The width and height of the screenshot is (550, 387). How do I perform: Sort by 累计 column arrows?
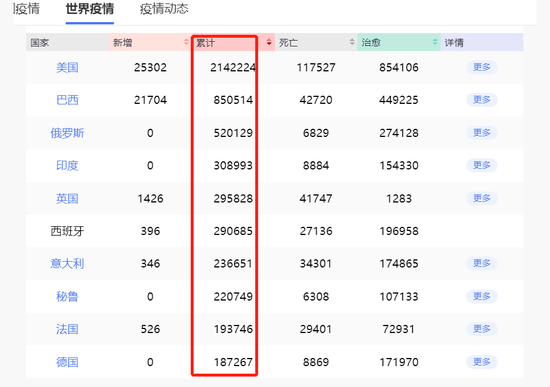(269, 42)
